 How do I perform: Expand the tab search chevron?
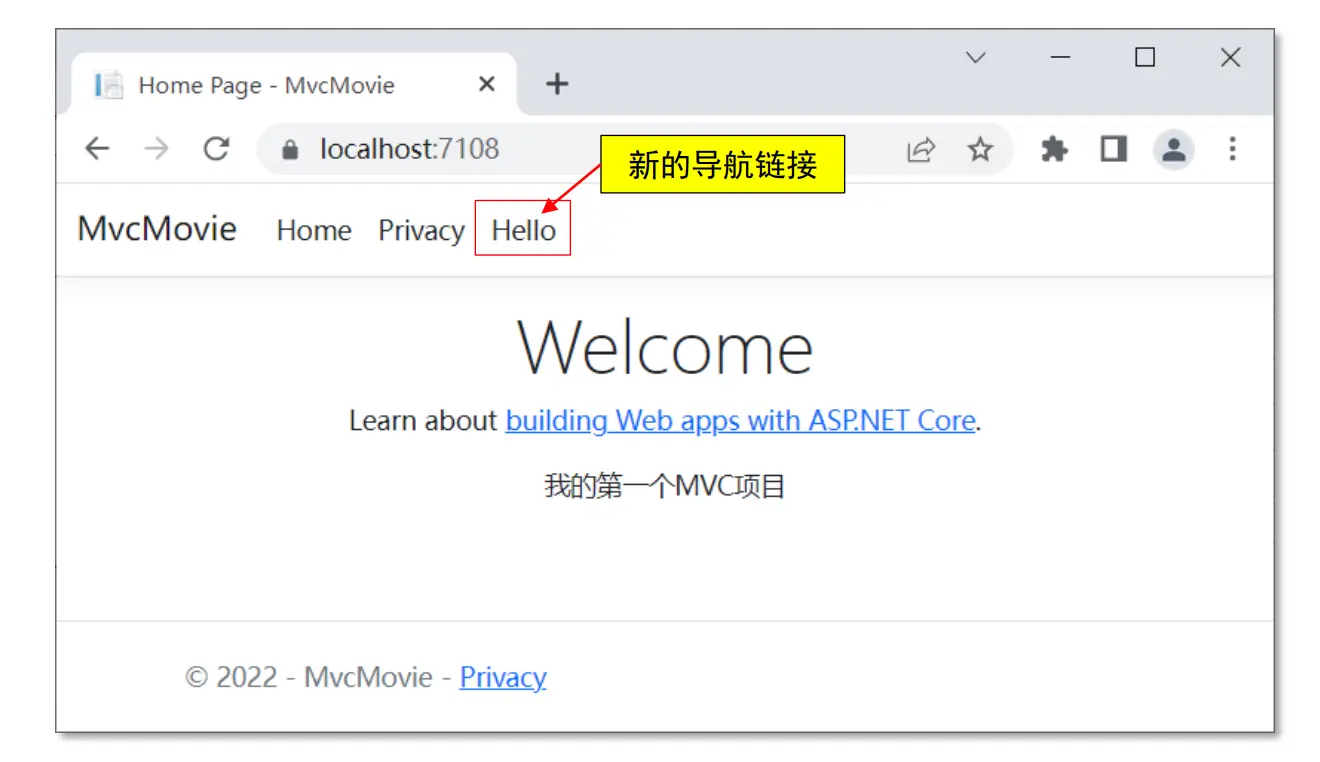[976, 58]
